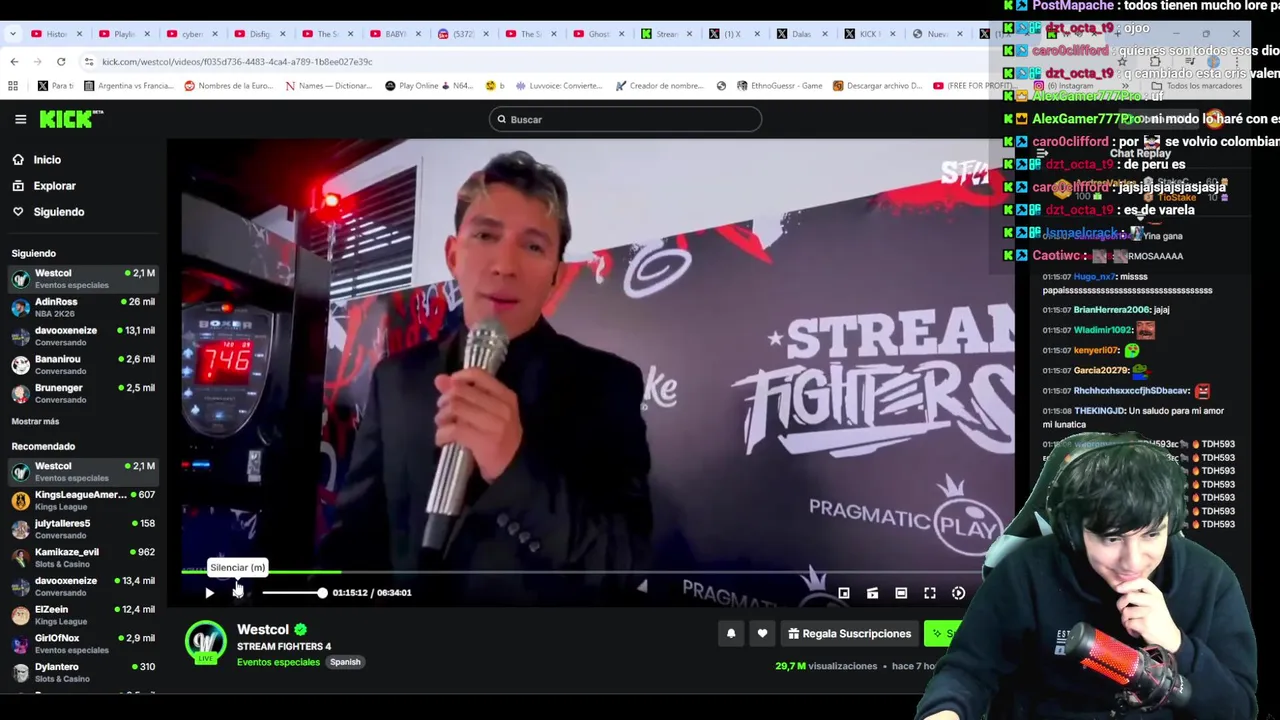Viewport: 1280px width, 720px height.
Task: Open Creador de nombre bookmark
Action: [x=659, y=86]
